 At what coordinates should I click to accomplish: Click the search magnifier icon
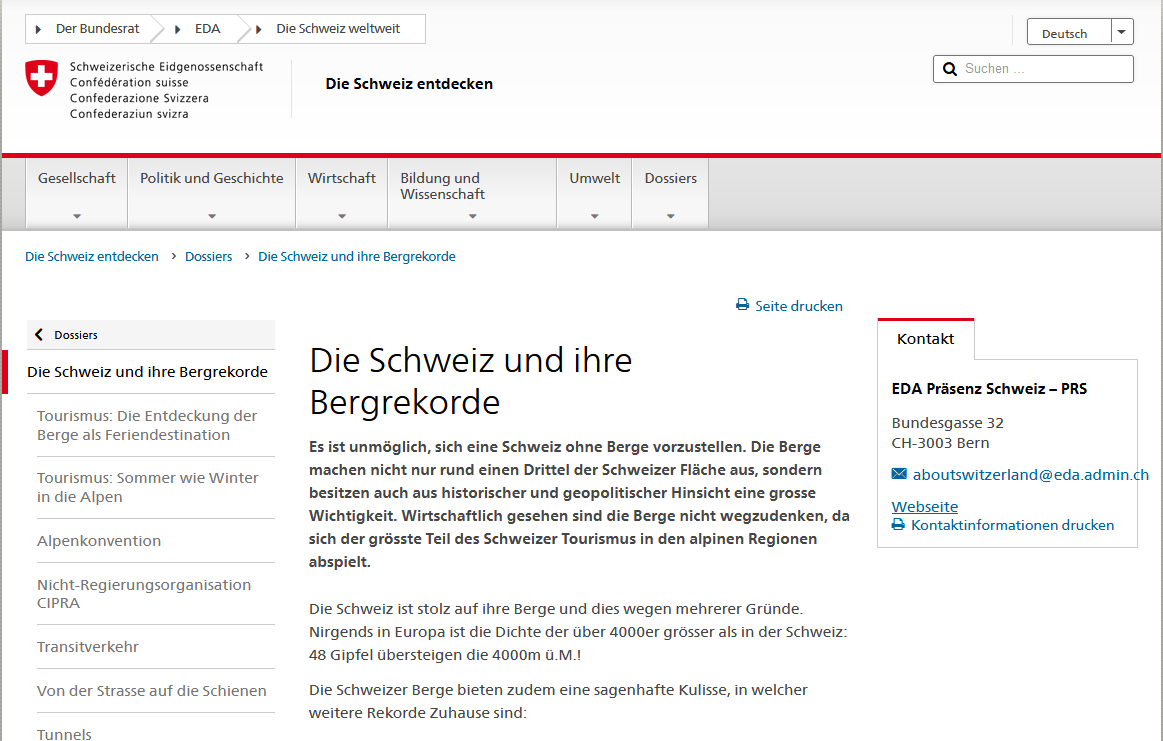click(x=949, y=69)
